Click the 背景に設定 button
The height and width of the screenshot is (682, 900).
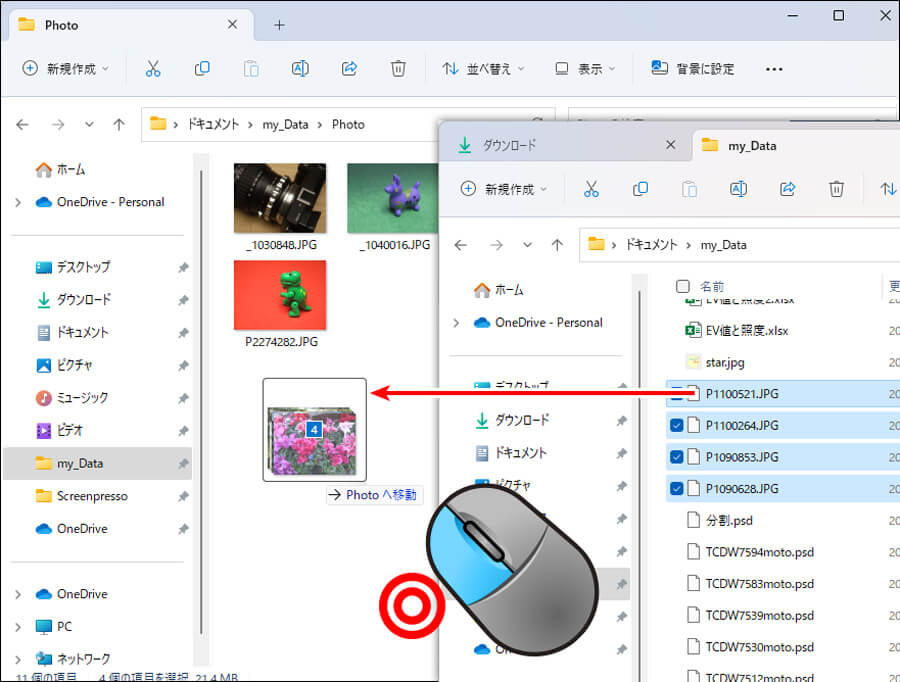point(693,69)
